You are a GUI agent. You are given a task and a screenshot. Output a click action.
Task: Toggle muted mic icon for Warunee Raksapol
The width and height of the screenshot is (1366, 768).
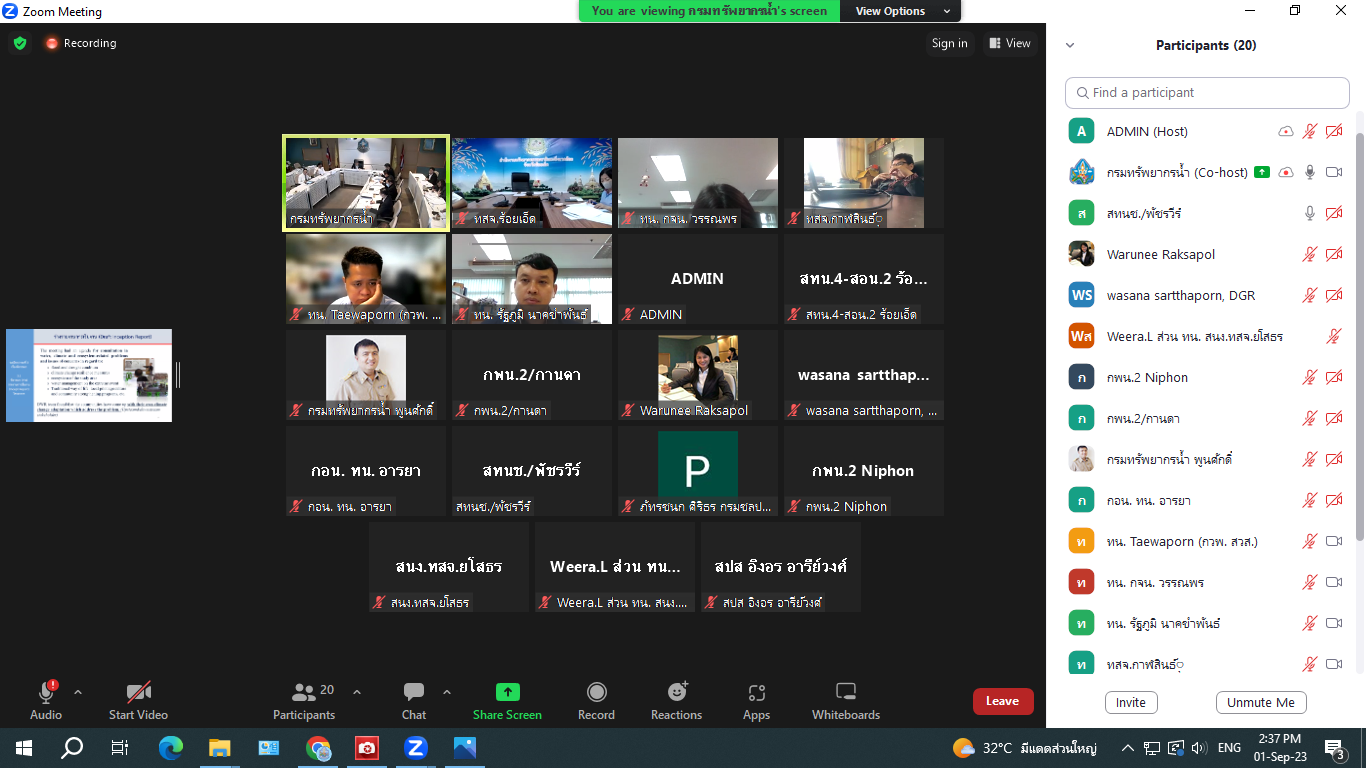[1309, 254]
